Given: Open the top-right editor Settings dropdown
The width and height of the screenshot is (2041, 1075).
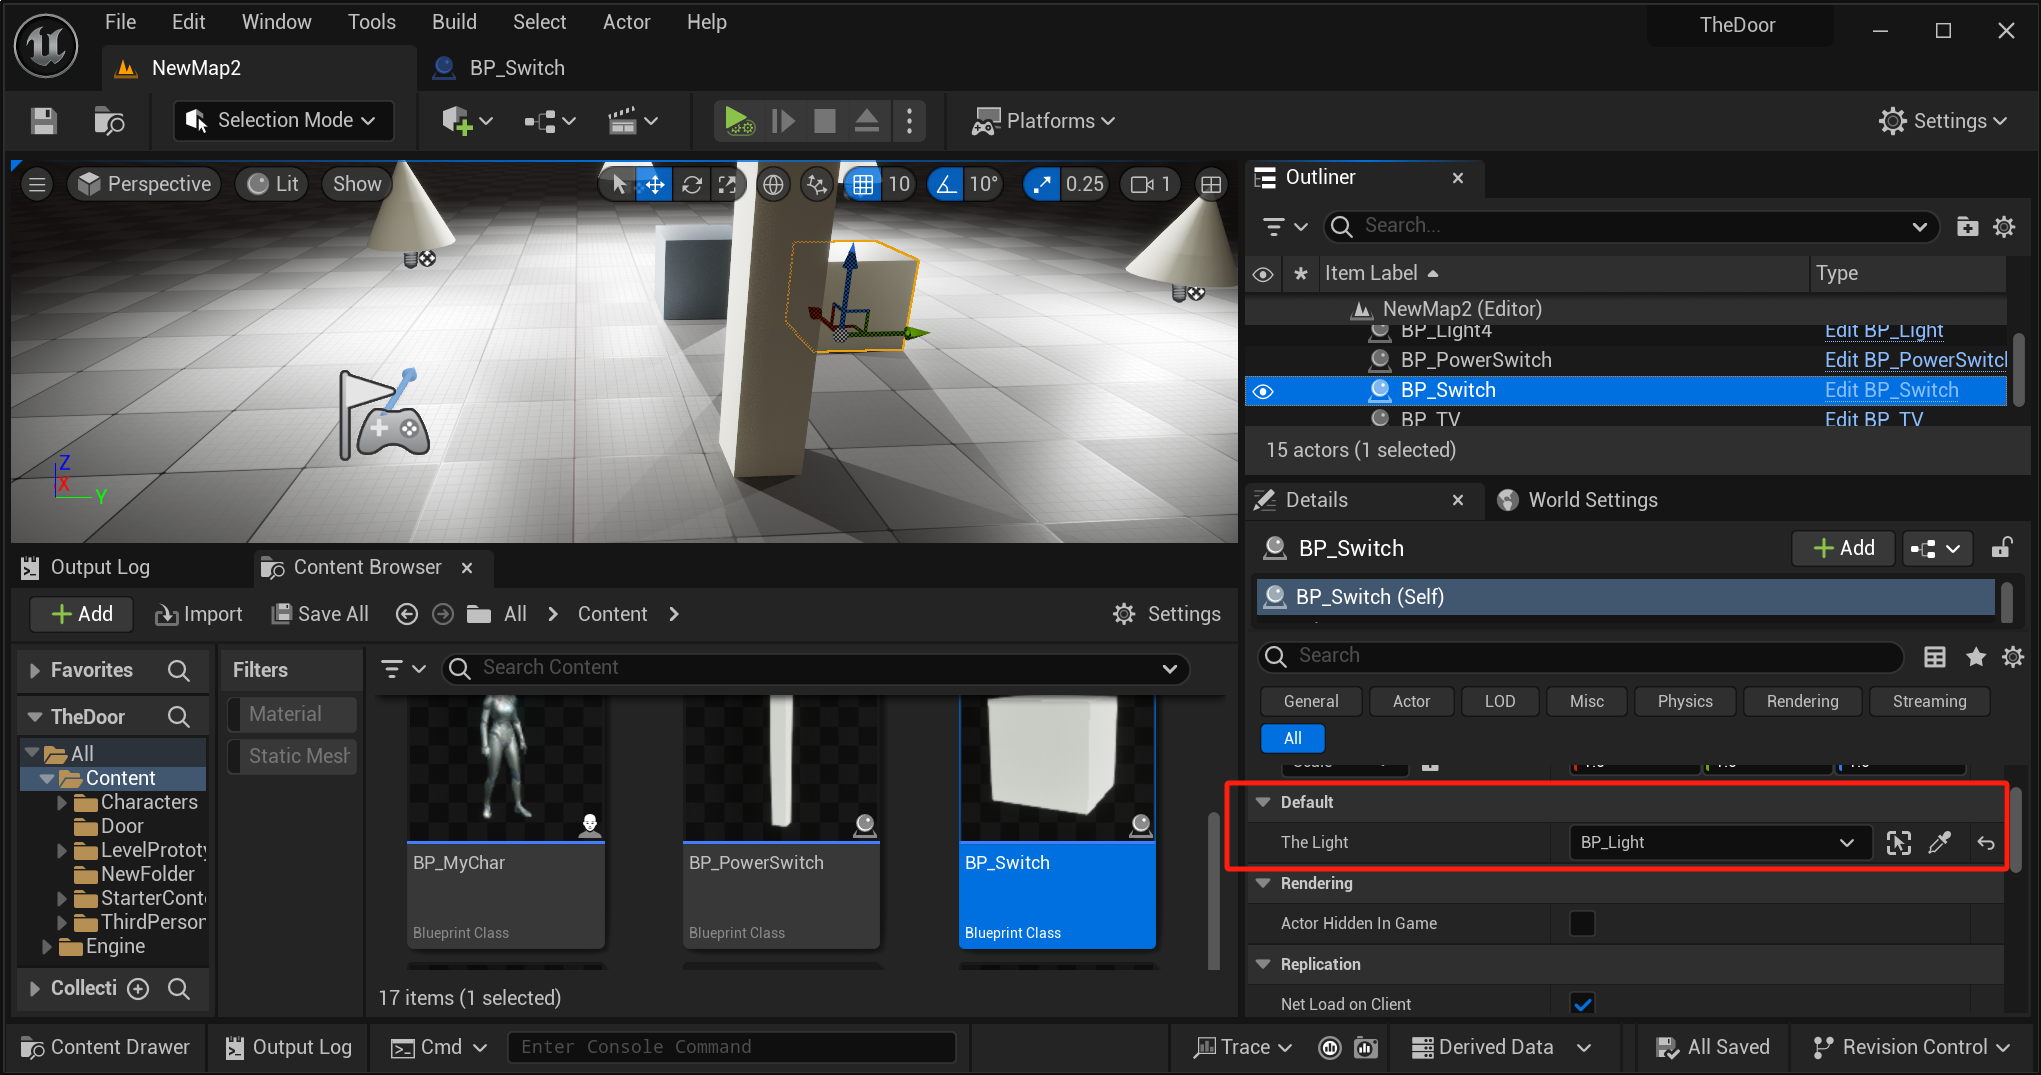Looking at the screenshot, I should [x=1942, y=121].
